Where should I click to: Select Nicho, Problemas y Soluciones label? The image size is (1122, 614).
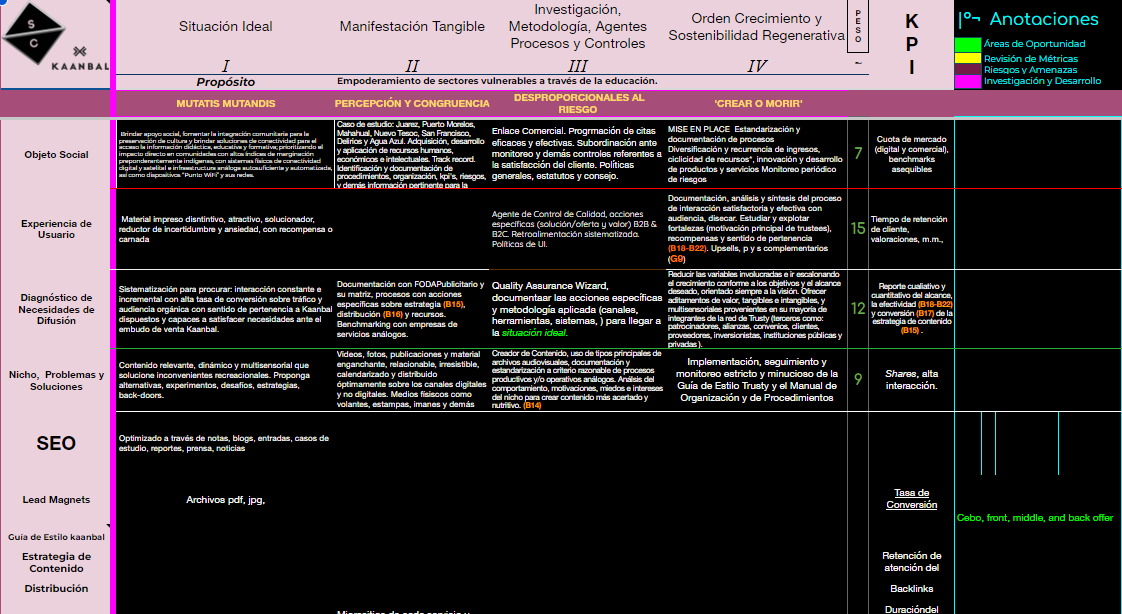coord(57,381)
